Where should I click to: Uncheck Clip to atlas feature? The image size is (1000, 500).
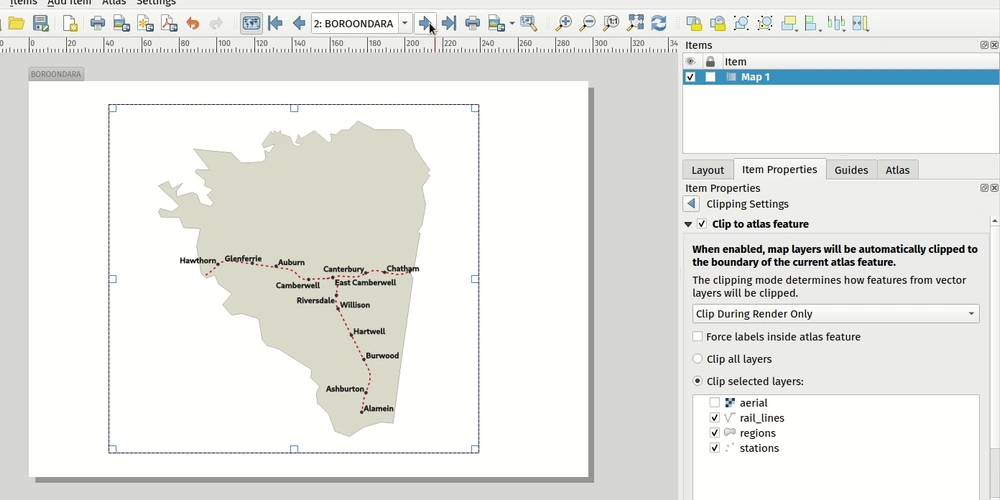(x=702, y=224)
